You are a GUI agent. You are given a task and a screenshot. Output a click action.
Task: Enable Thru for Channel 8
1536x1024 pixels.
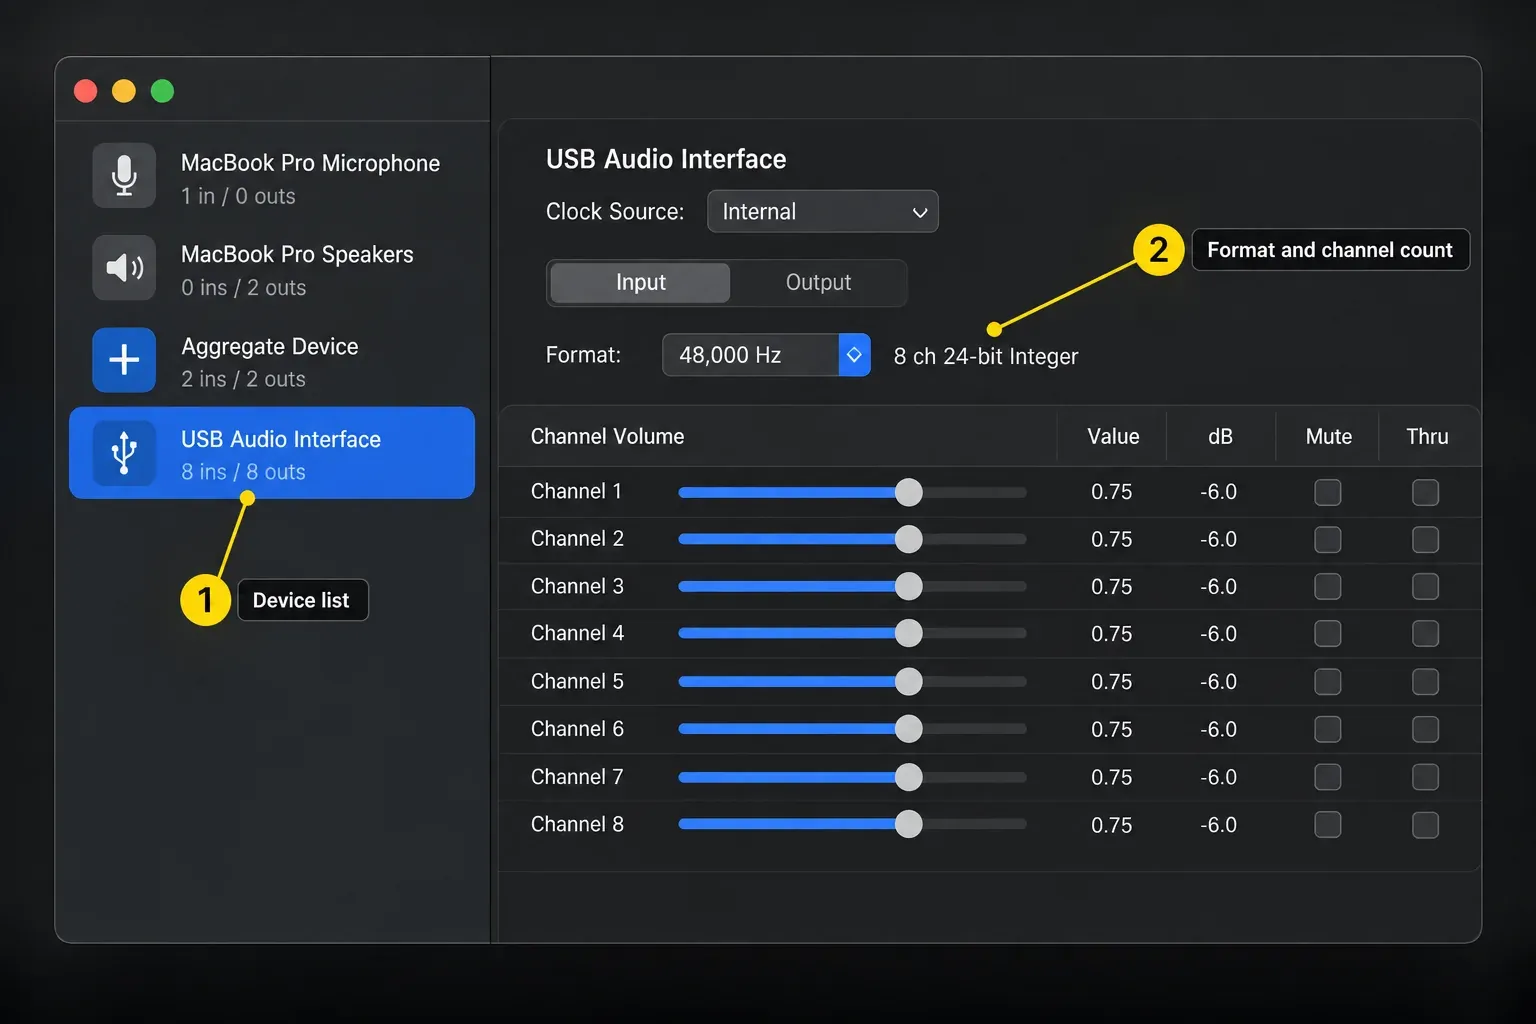pyautogui.click(x=1425, y=825)
